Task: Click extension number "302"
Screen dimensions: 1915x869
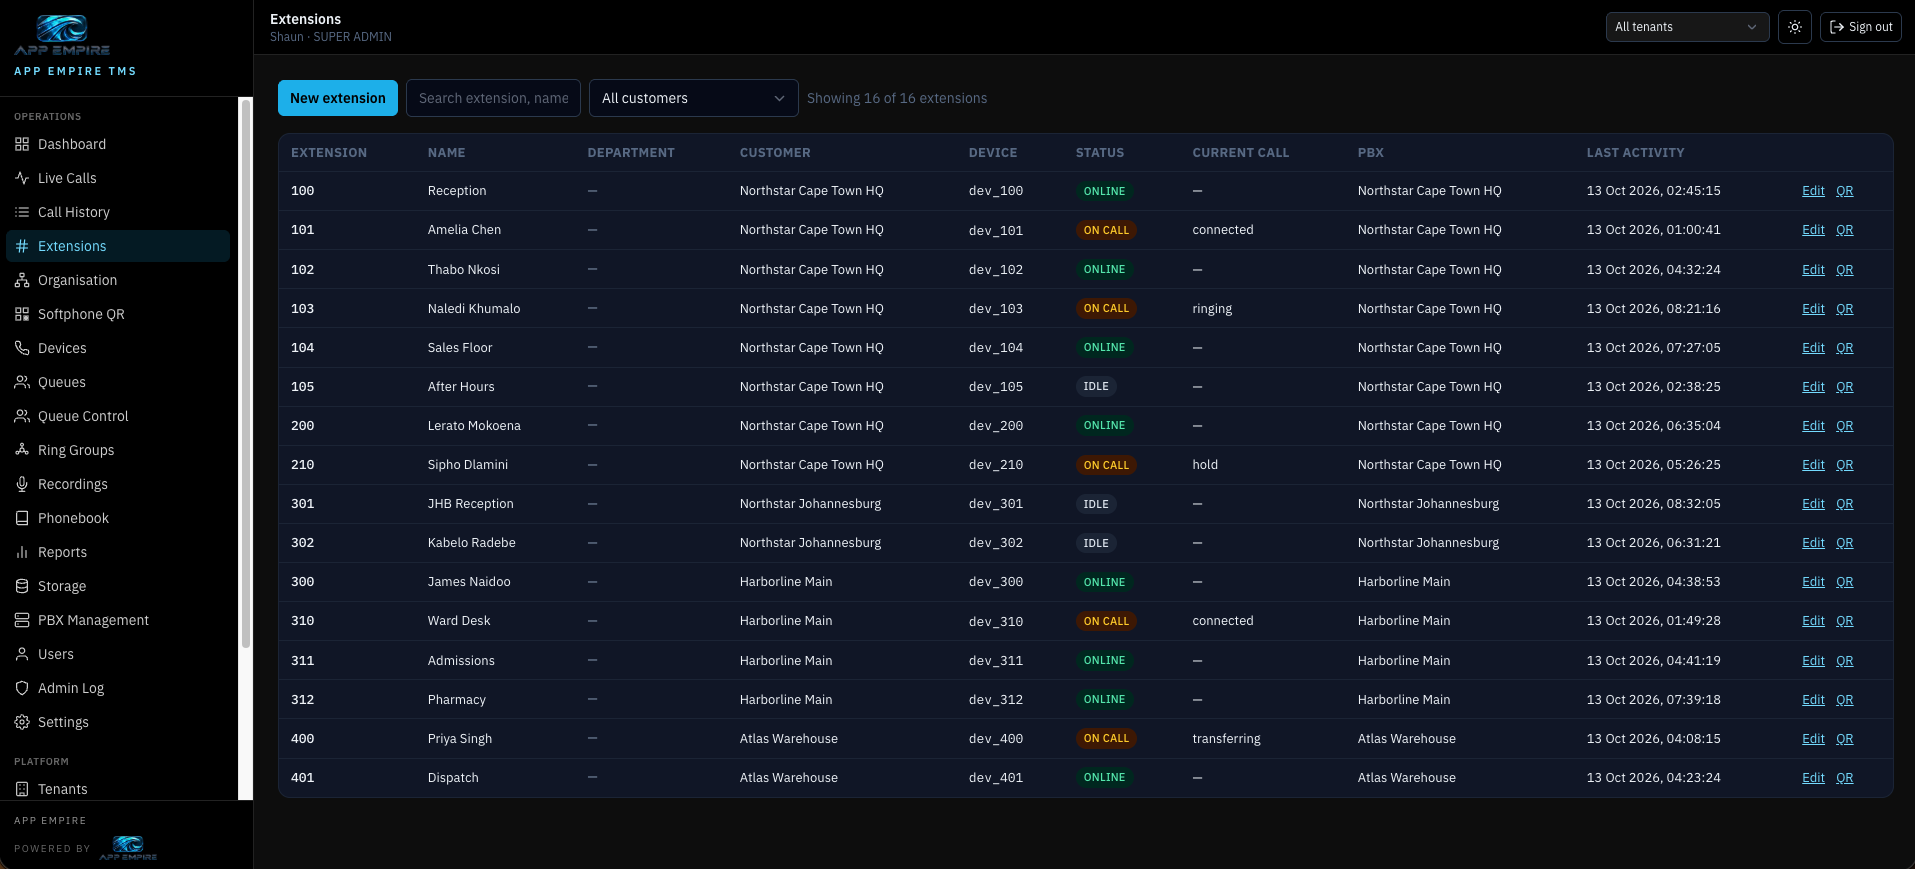Action: [302, 543]
